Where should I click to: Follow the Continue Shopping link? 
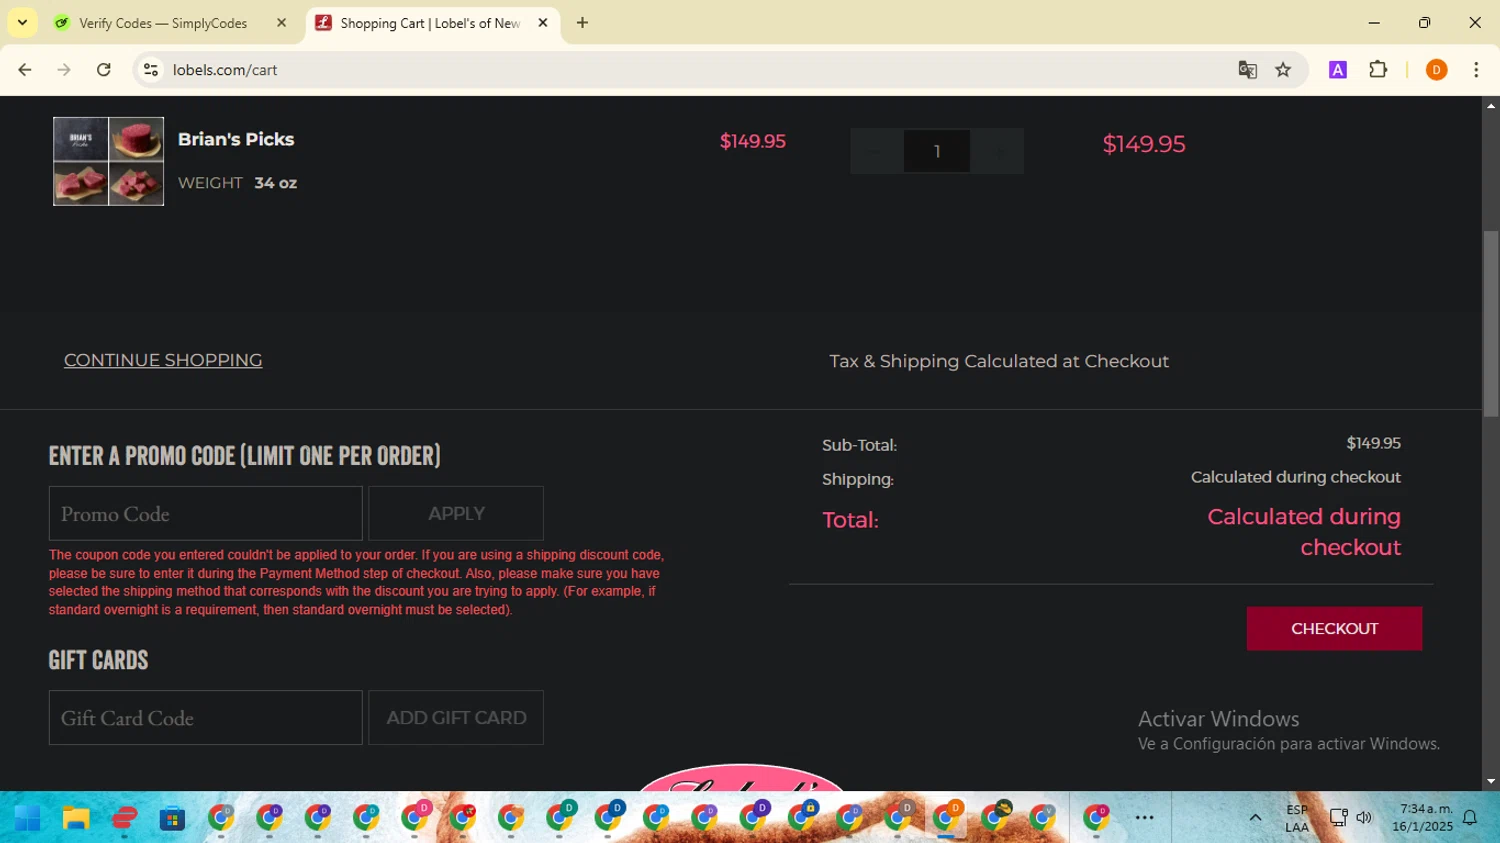pyautogui.click(x=163, y=360)
